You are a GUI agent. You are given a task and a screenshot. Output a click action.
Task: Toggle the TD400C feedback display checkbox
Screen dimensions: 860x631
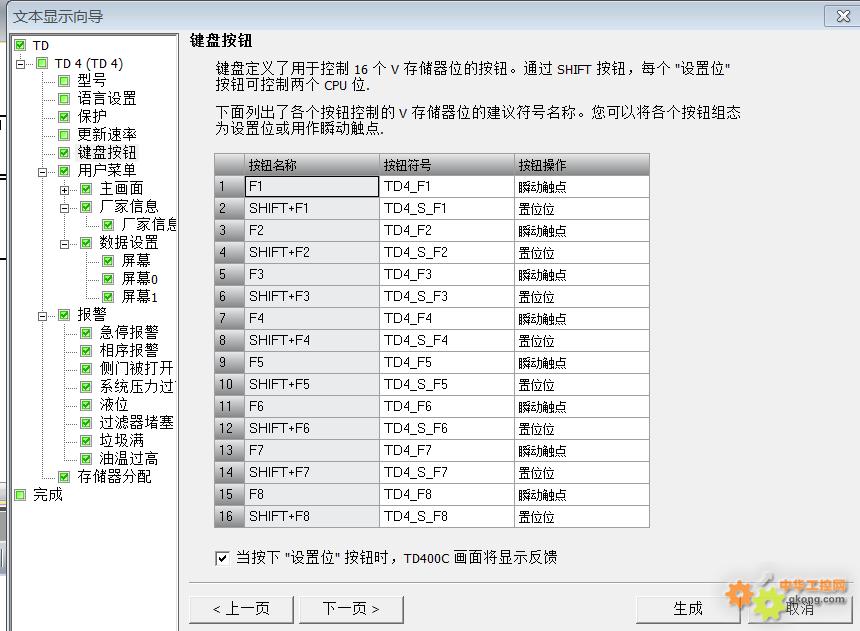pyautogui.click(x=222, y=558)
